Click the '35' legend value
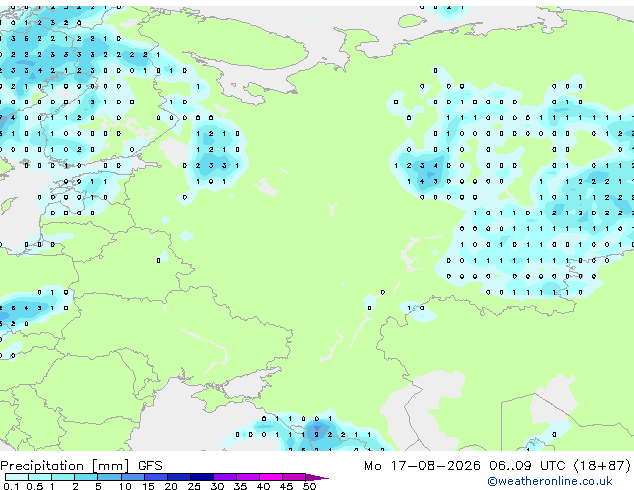This screenshot has height=490, width=634. 240,486
